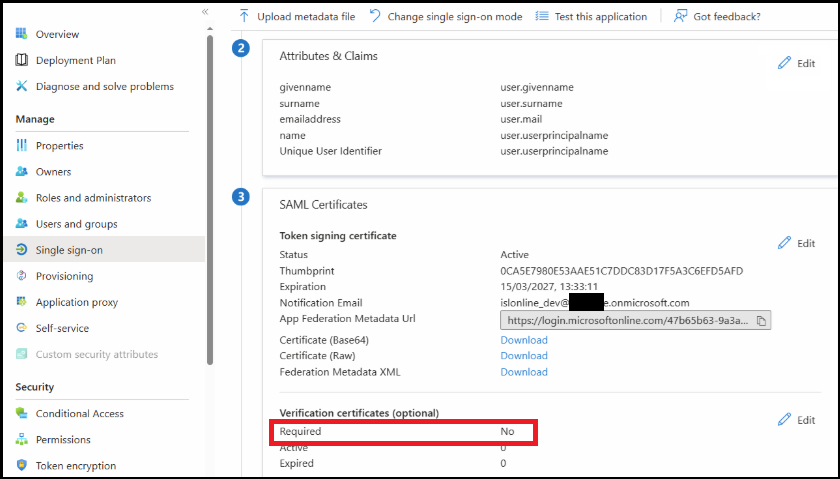Viewport: 840px width, 479px height.
Task: Click the Users and groups icon
Action: 21,223
